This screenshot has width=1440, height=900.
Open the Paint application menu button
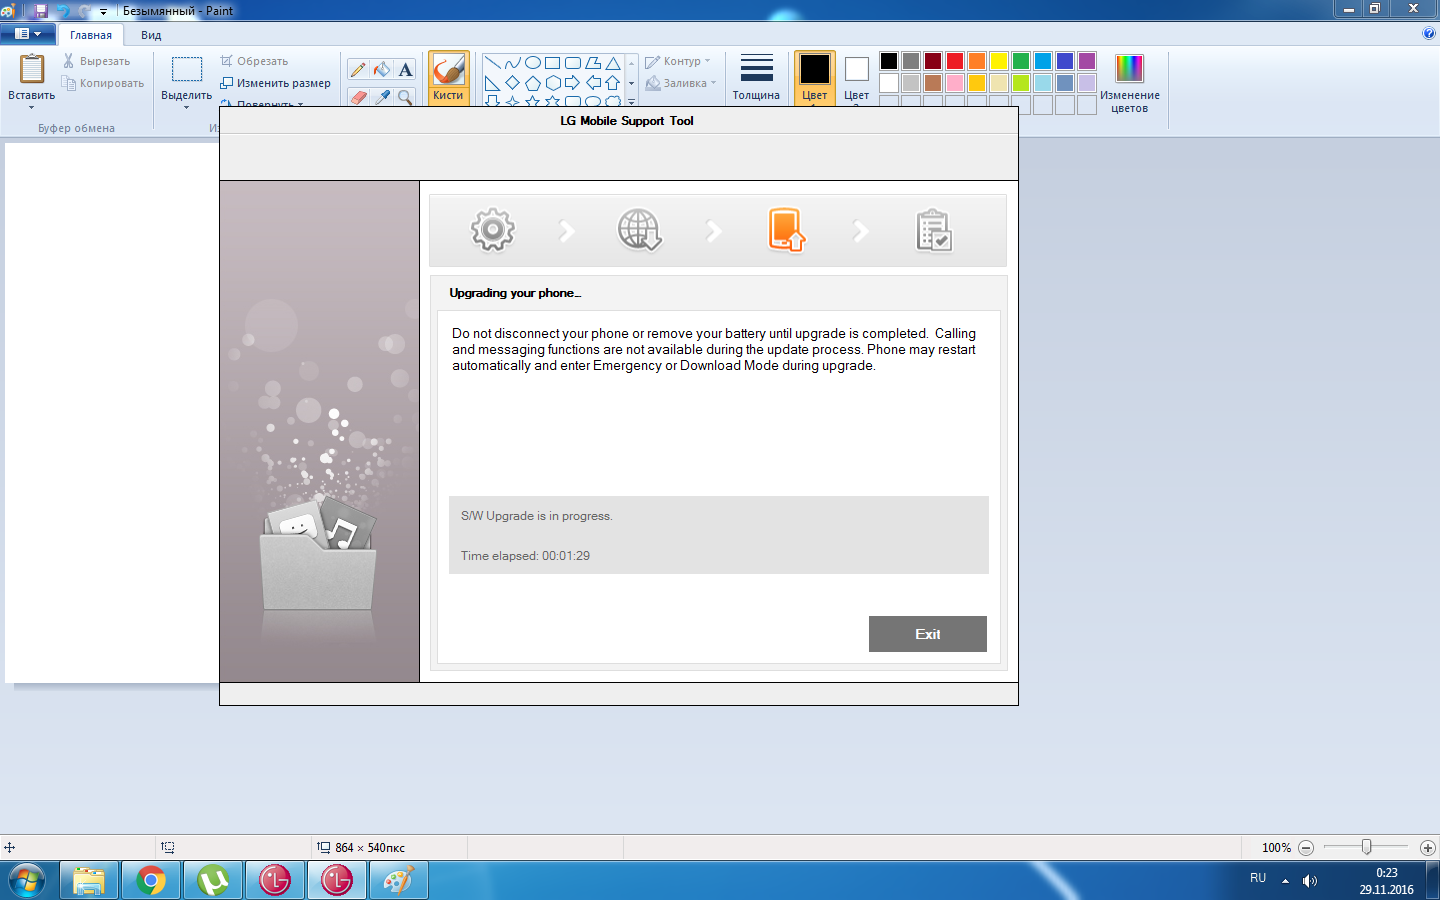27,34
